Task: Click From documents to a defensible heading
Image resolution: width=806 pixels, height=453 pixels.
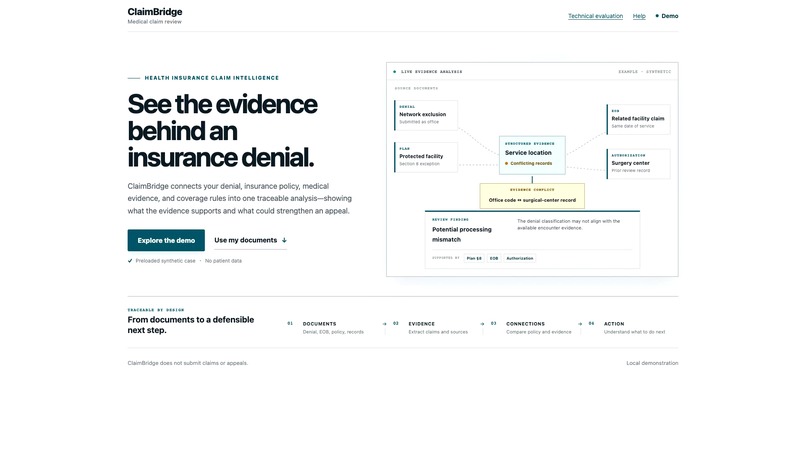Action: (191, 325)
